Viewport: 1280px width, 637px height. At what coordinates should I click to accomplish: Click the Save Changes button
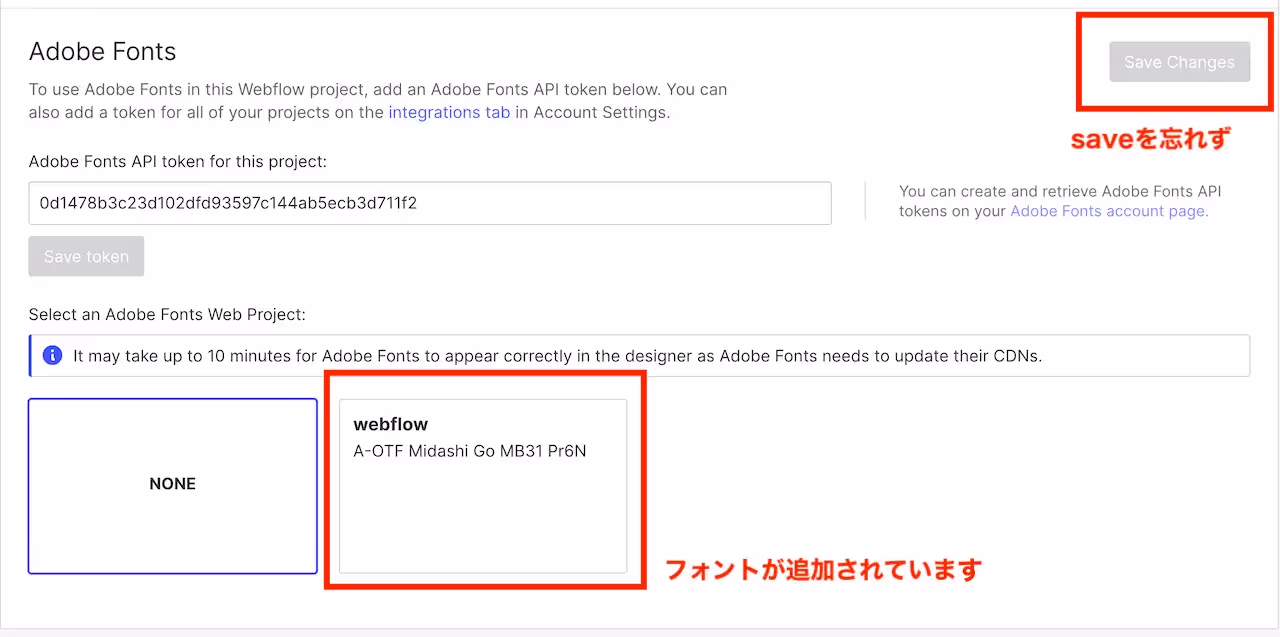coord(1179,62)
